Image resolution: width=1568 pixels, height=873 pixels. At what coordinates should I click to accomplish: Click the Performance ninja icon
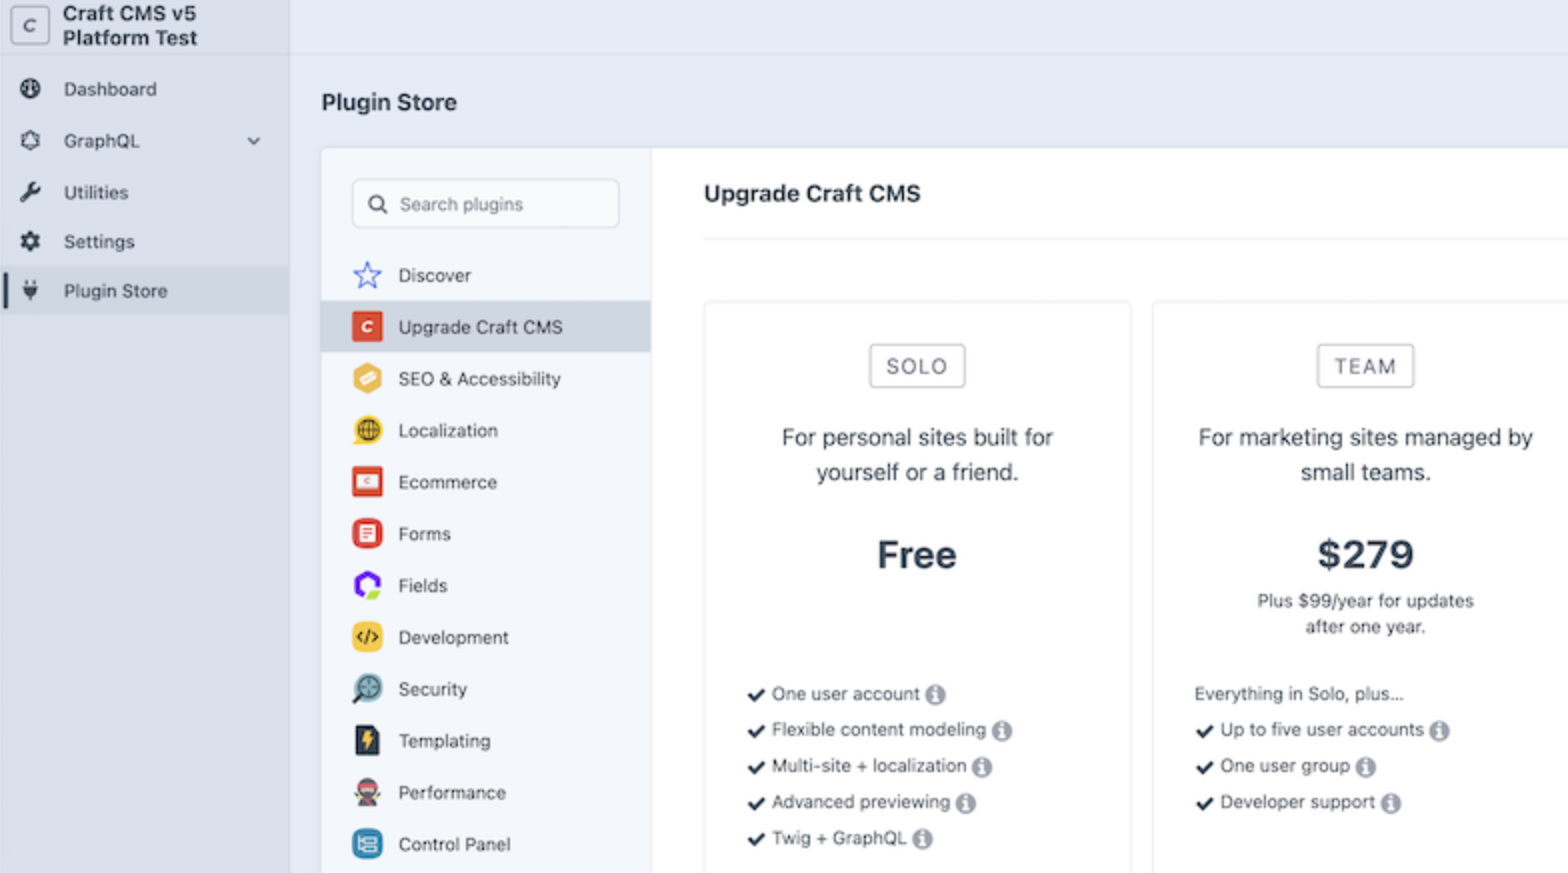pyautogui.click(x=367, y=792)
